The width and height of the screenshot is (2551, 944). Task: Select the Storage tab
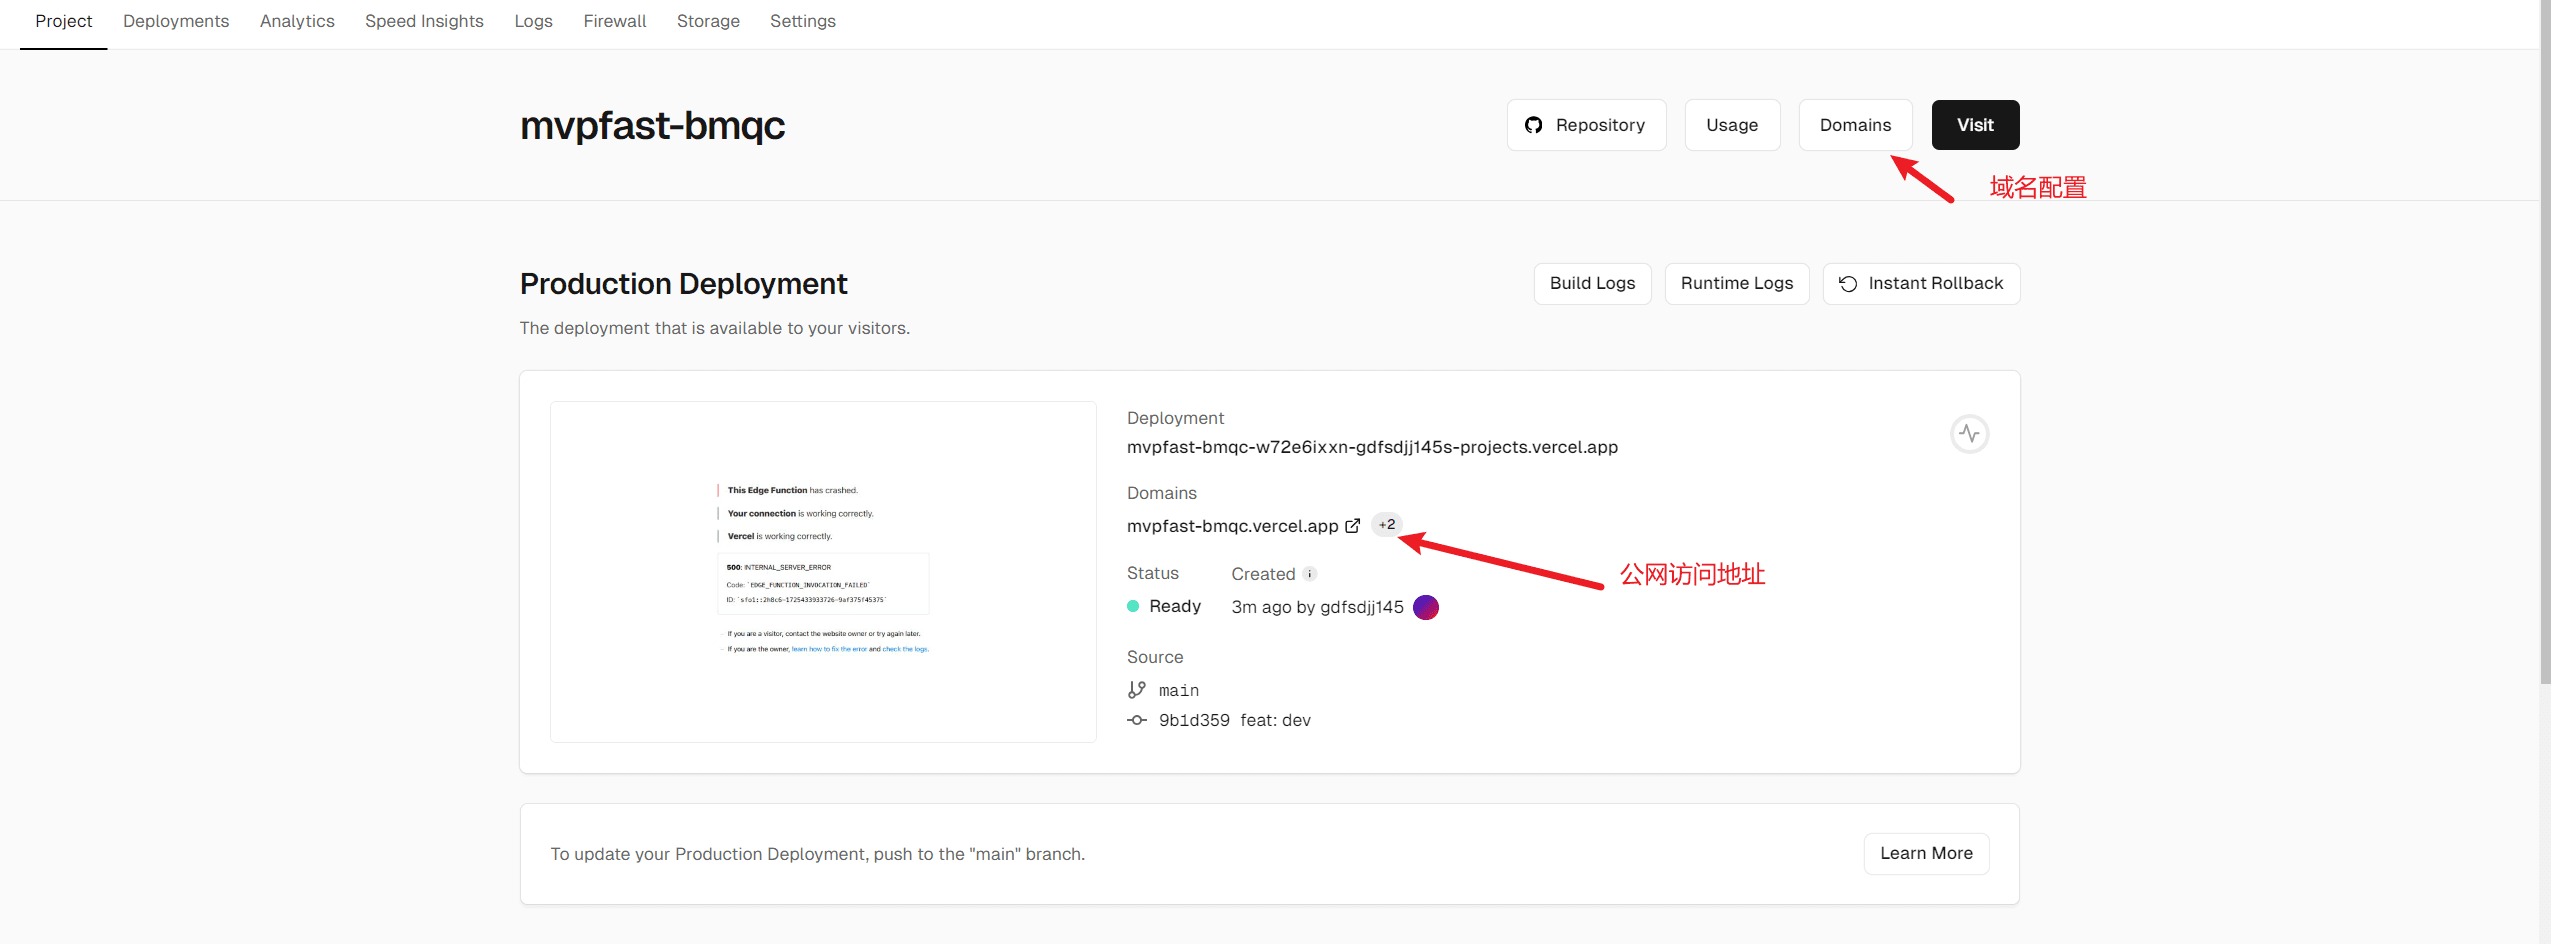pos(708,21)
